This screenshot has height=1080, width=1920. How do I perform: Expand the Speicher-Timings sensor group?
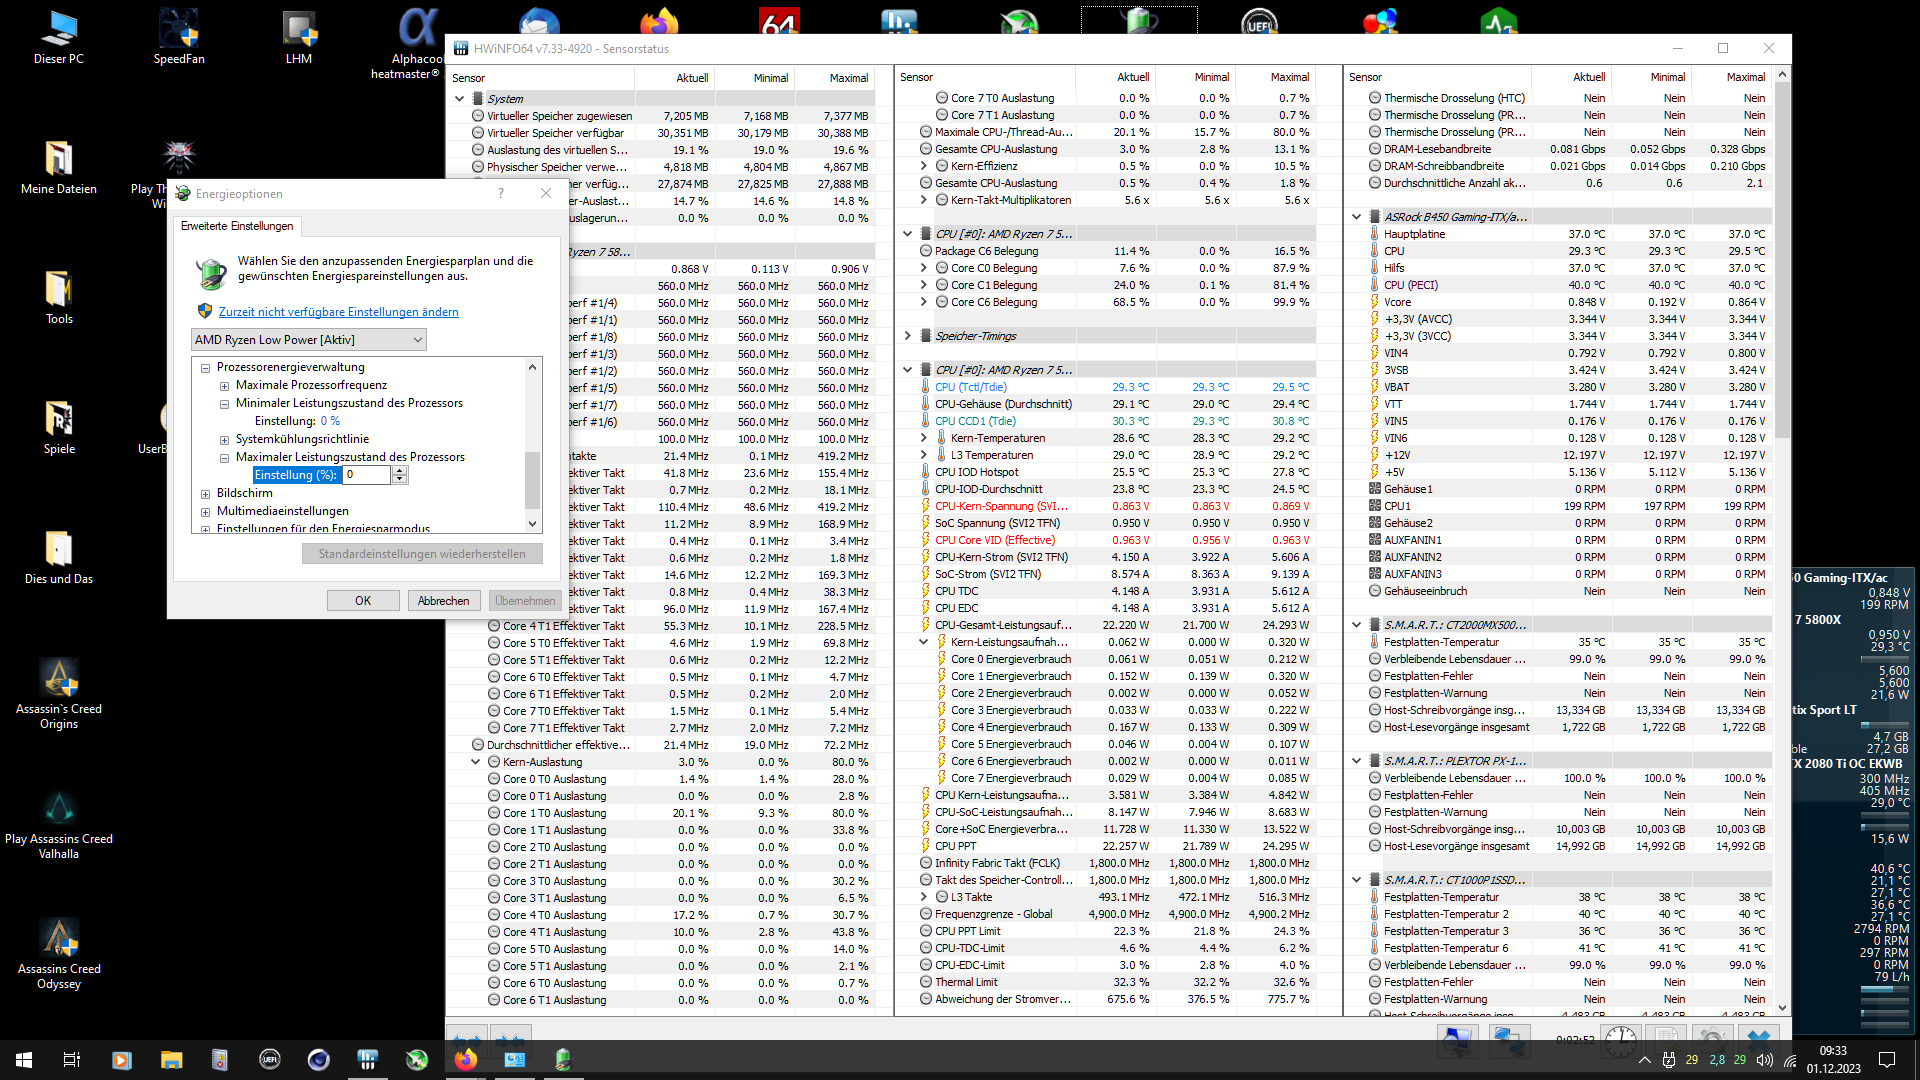point(907,336)
